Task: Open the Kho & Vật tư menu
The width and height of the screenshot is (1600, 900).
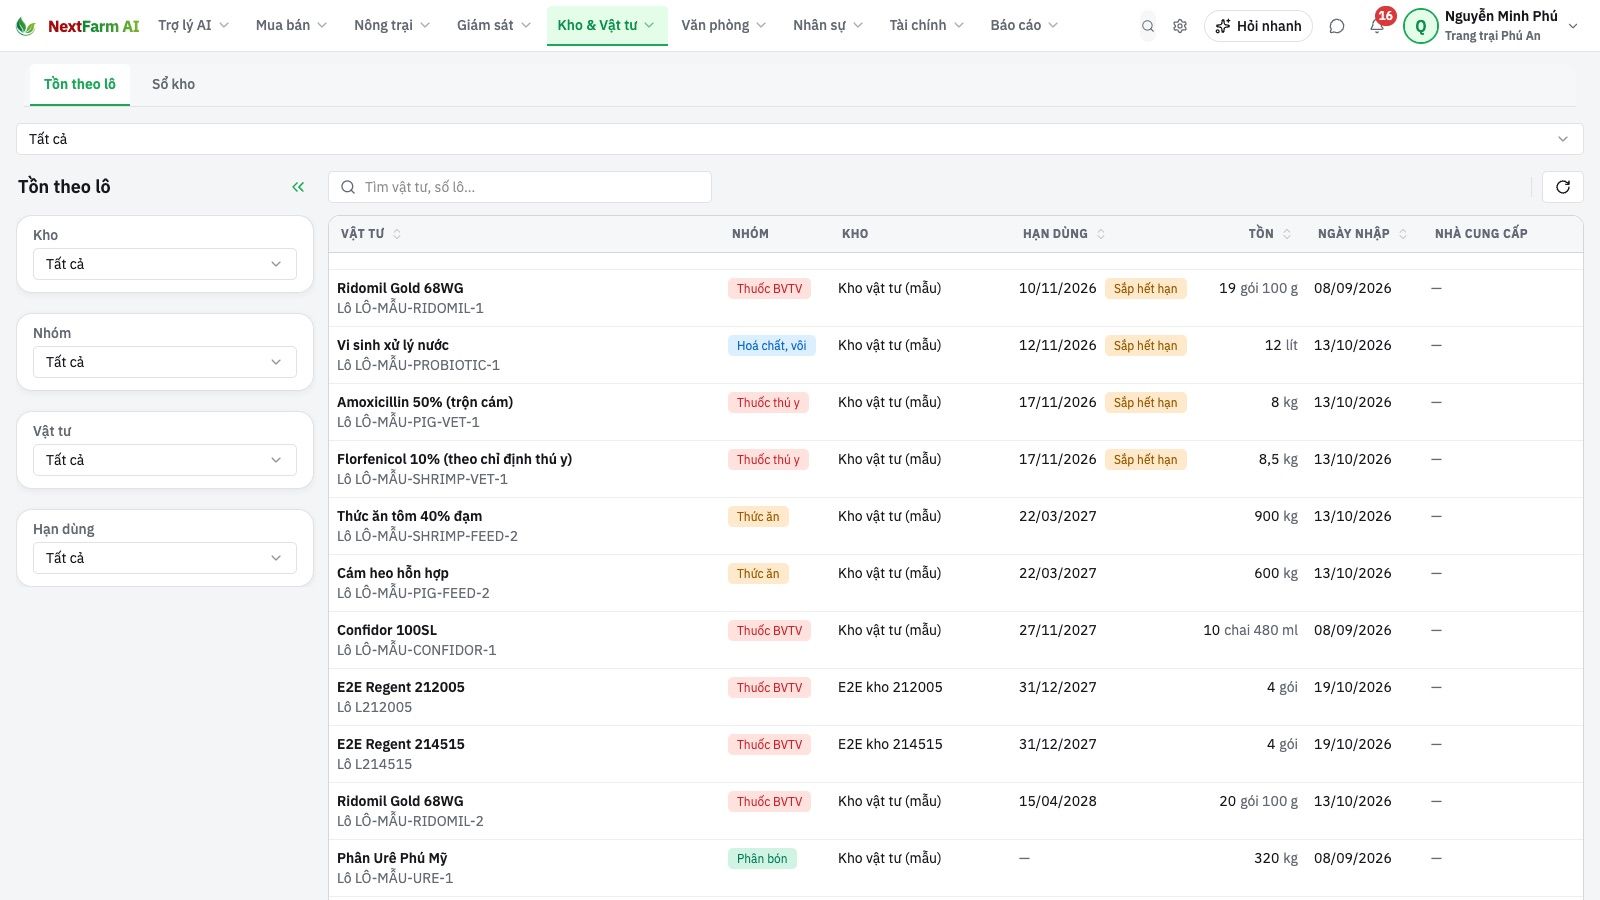Action: [607, 26]
